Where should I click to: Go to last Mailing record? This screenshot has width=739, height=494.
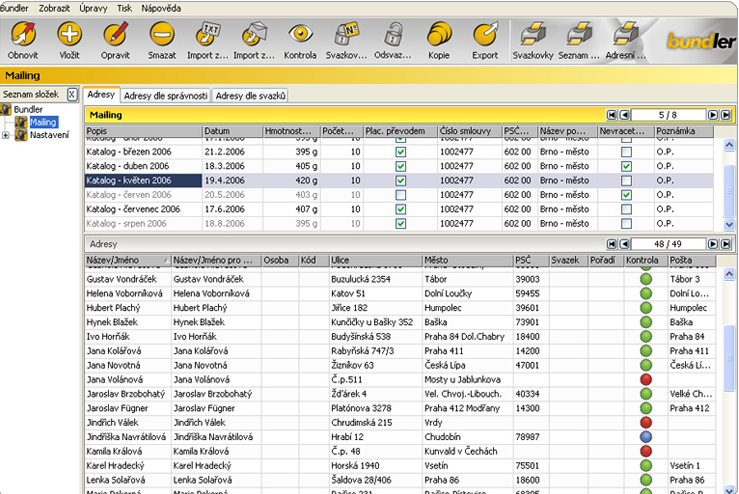725,115
